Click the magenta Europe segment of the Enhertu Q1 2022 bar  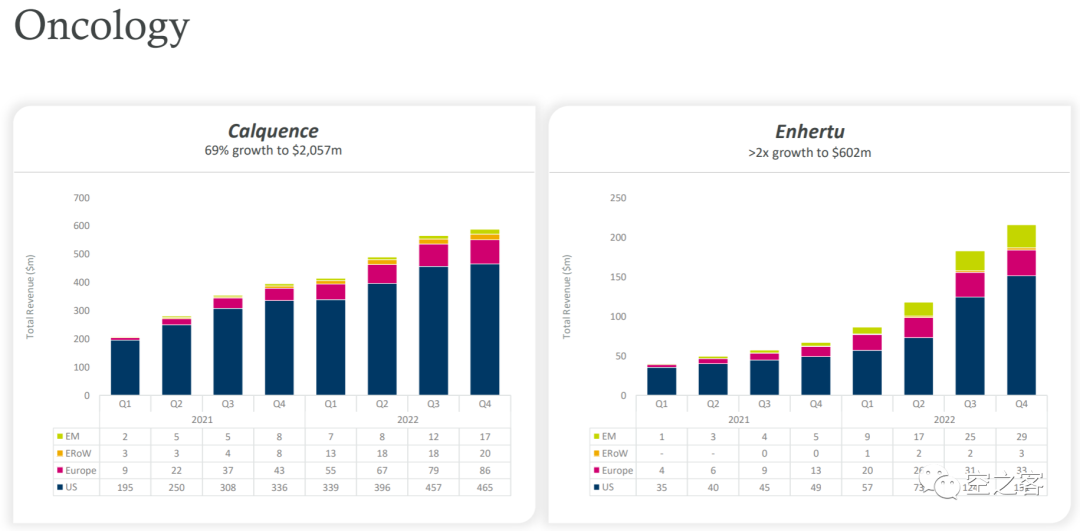(x=867, y=342)
